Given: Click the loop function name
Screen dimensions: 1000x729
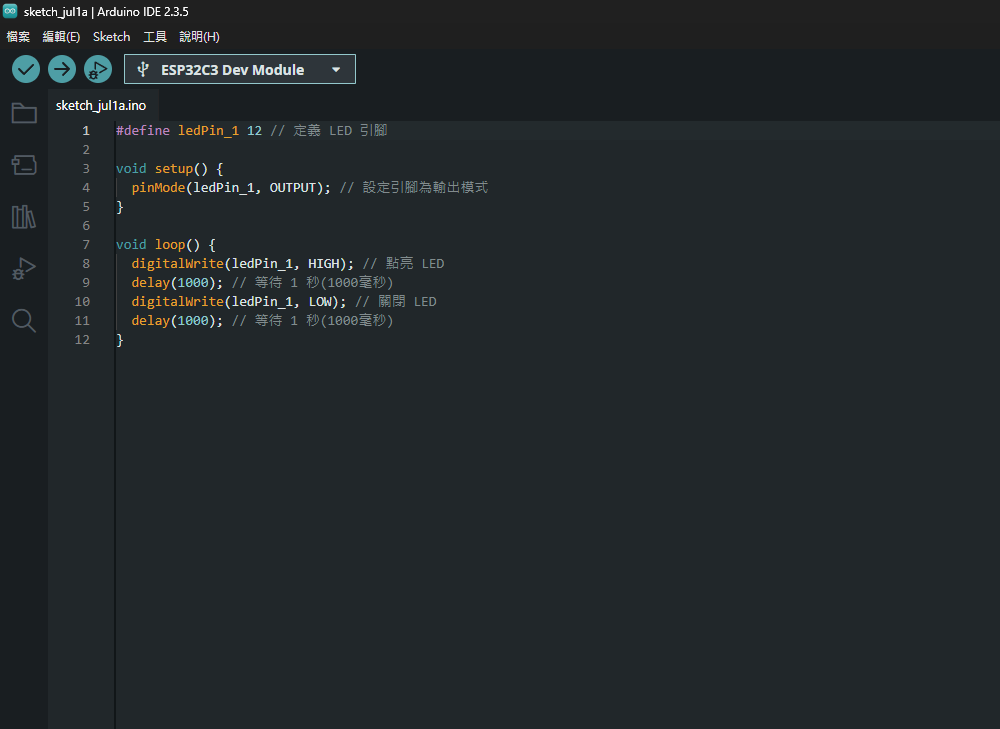Looking at the screenshot, I should point(170,245).
